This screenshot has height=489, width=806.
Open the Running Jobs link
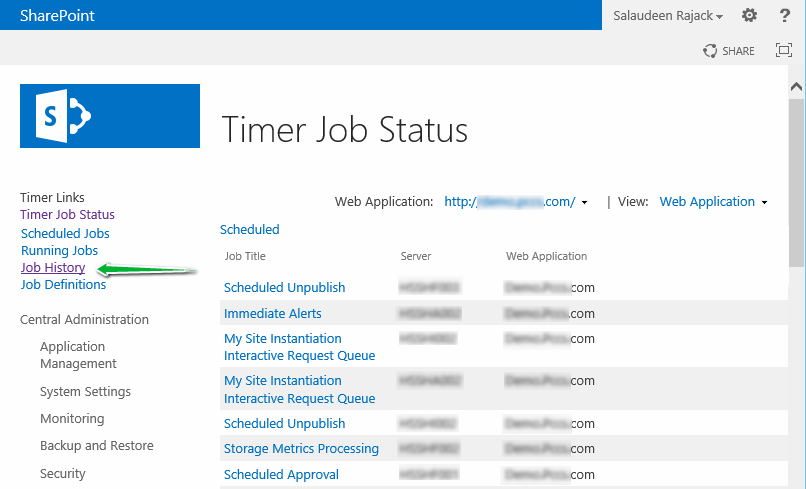click(x=59, y=250)
